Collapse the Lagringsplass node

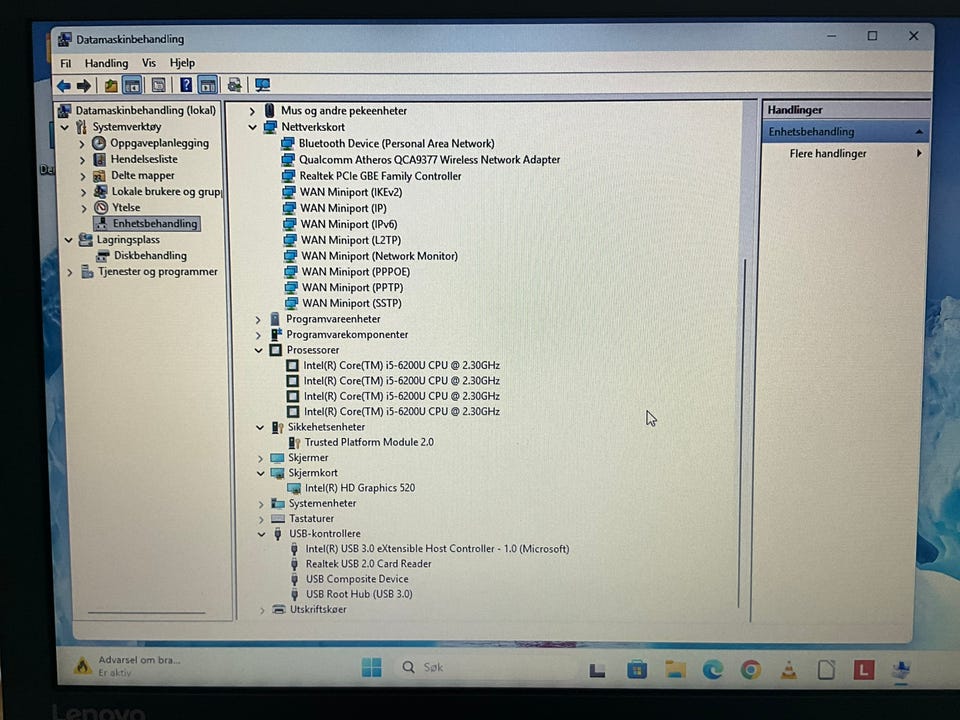(69, 240)
